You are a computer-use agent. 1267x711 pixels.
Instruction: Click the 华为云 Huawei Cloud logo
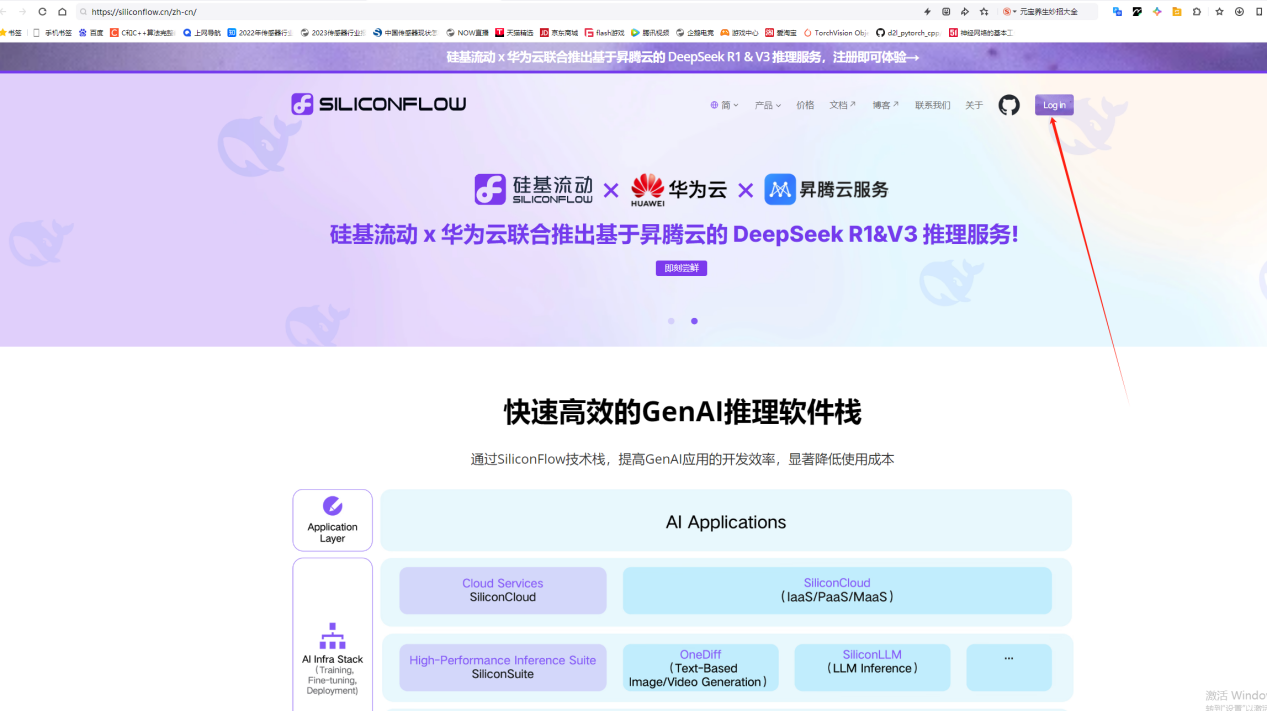pyautogui.click(x=679, y=189)
